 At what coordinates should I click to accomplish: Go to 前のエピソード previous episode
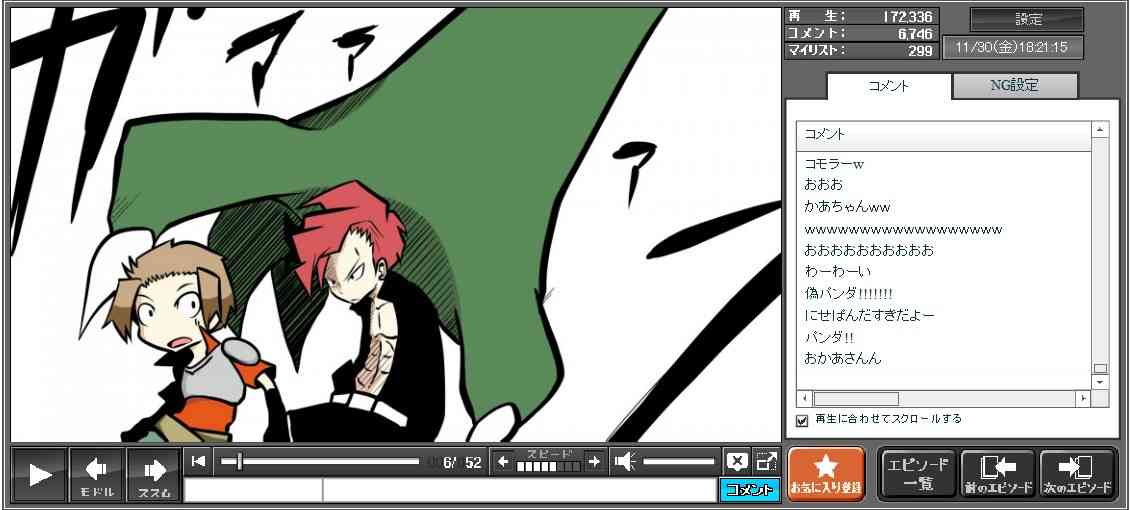(x=998, y=474)
